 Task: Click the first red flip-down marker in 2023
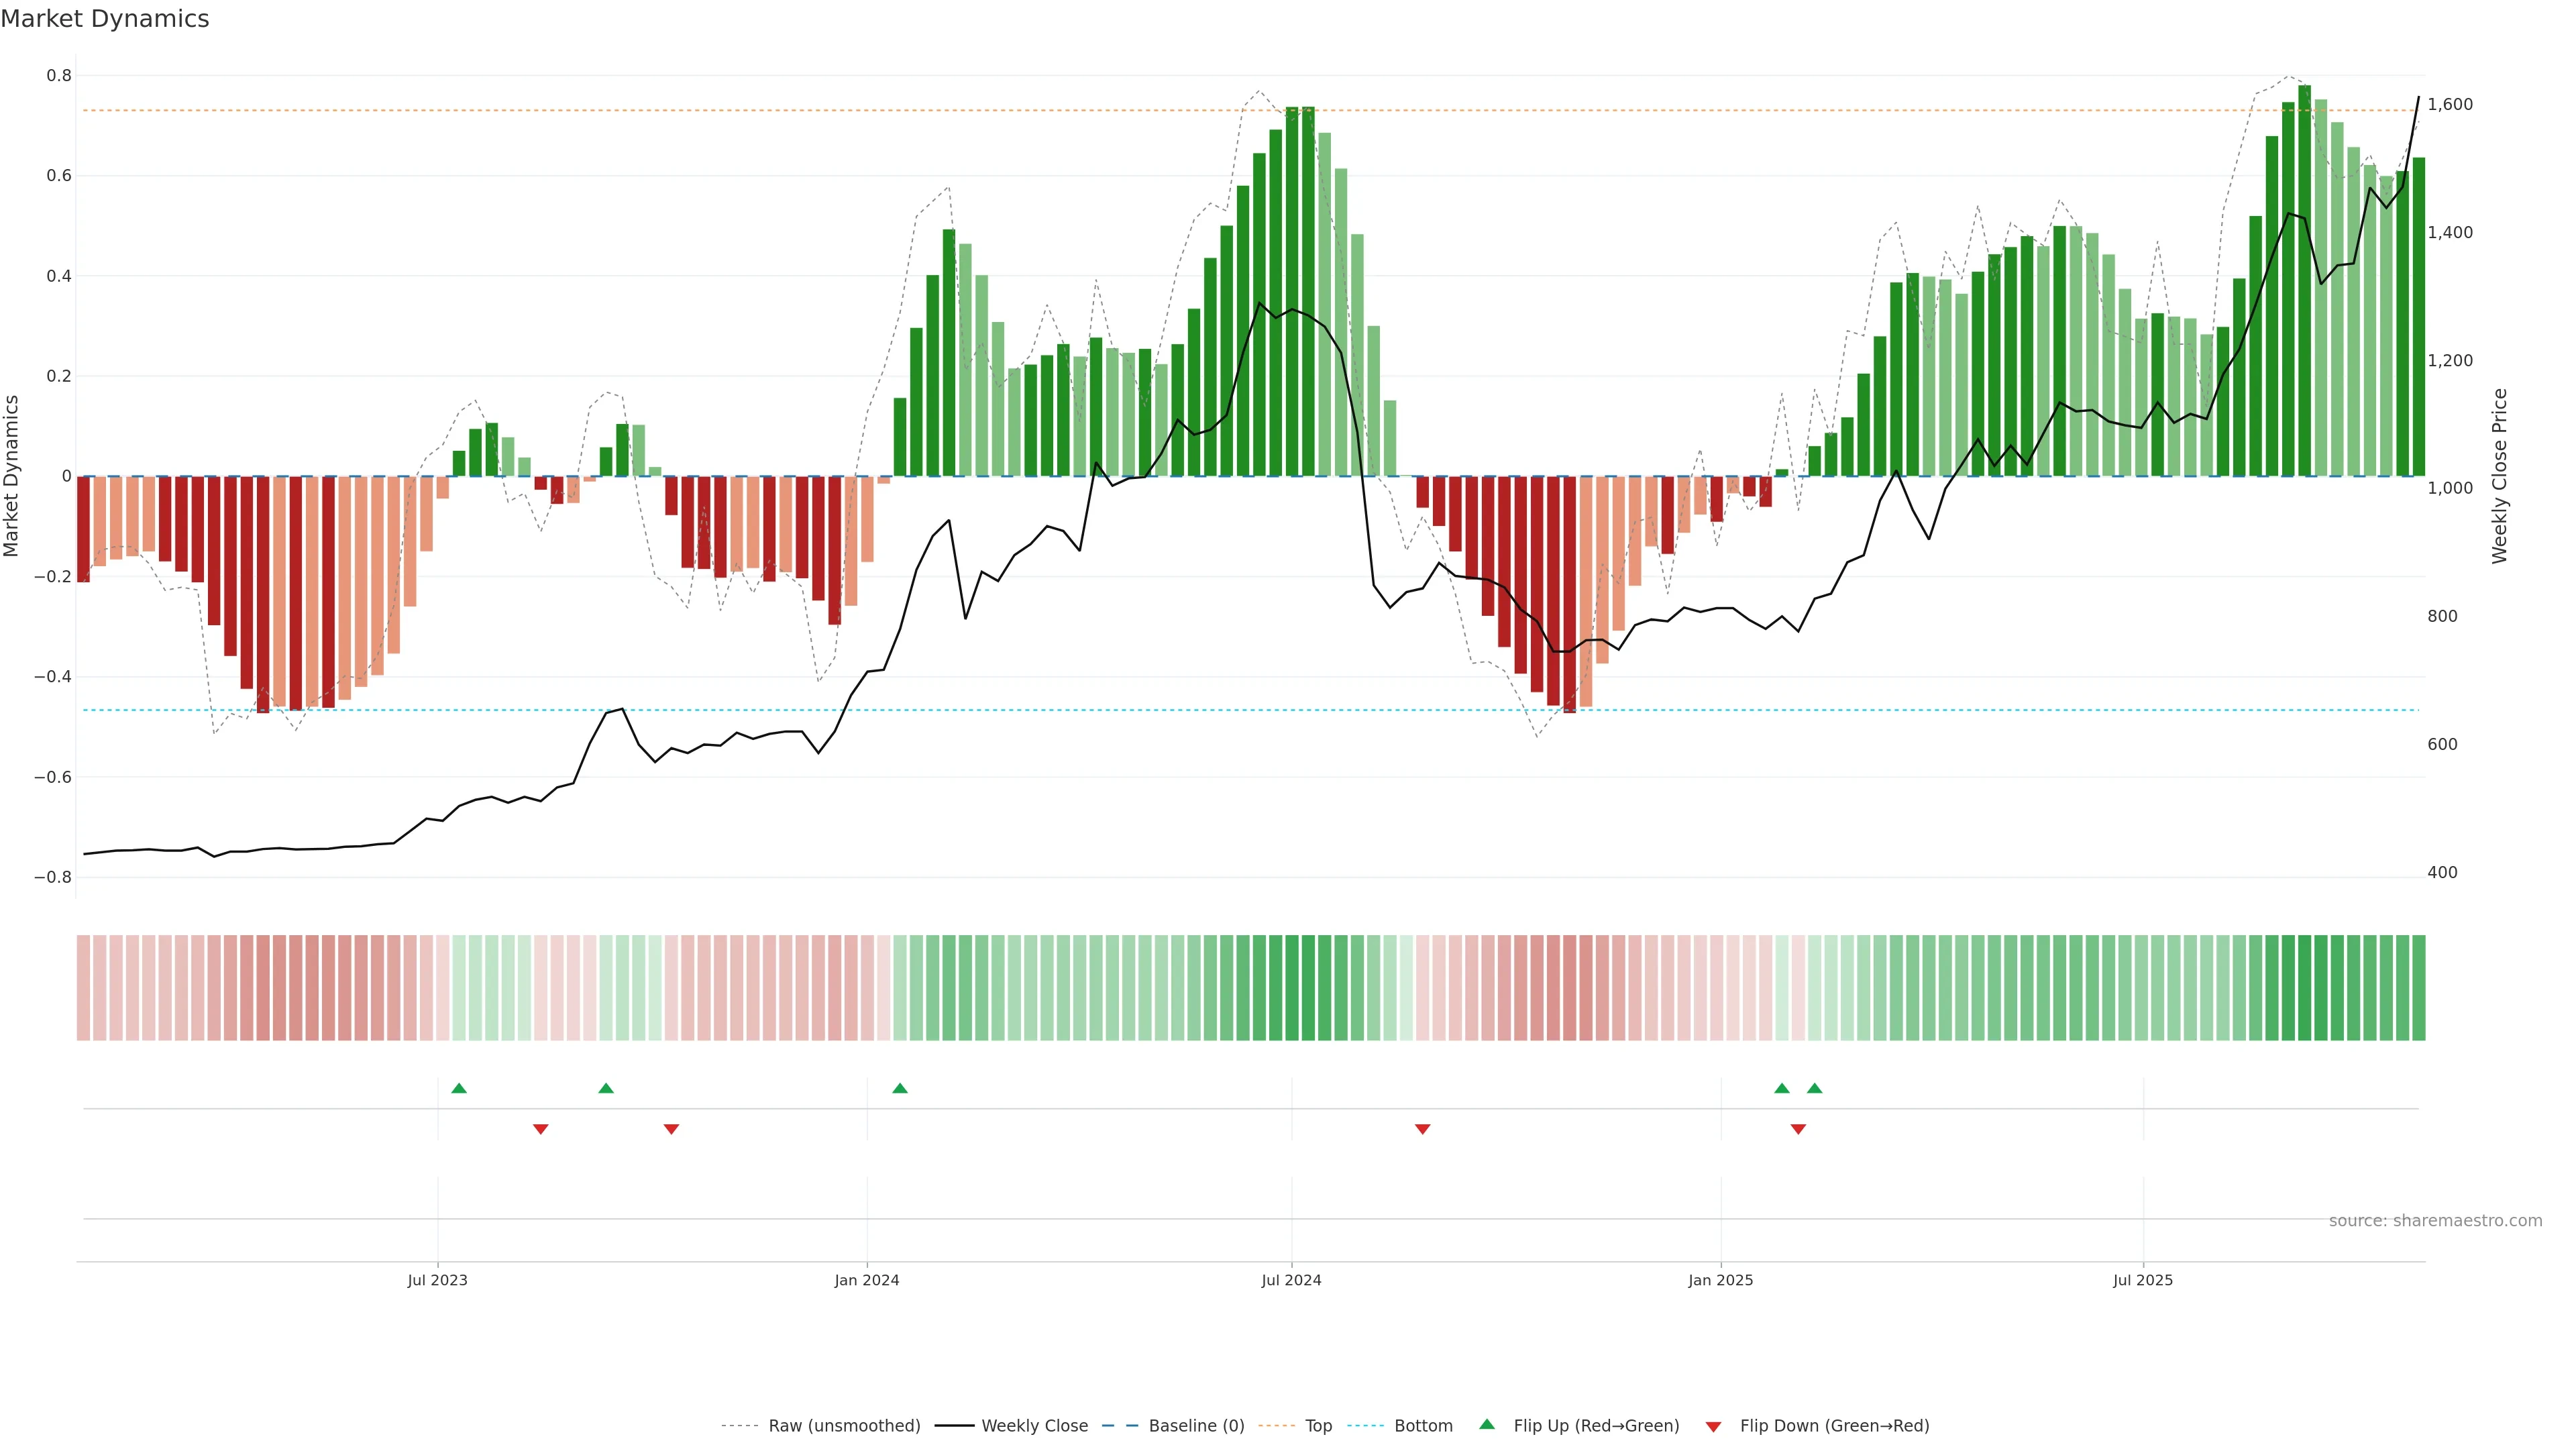click(541, 1129)
